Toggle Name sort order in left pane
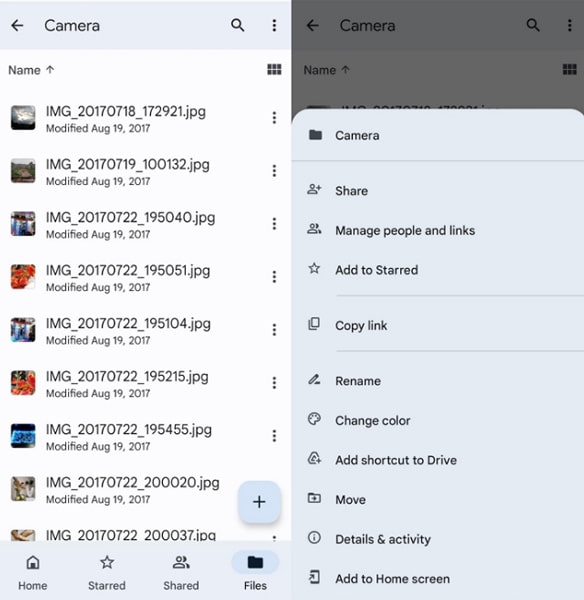584x600 pixels. [31, 70]
